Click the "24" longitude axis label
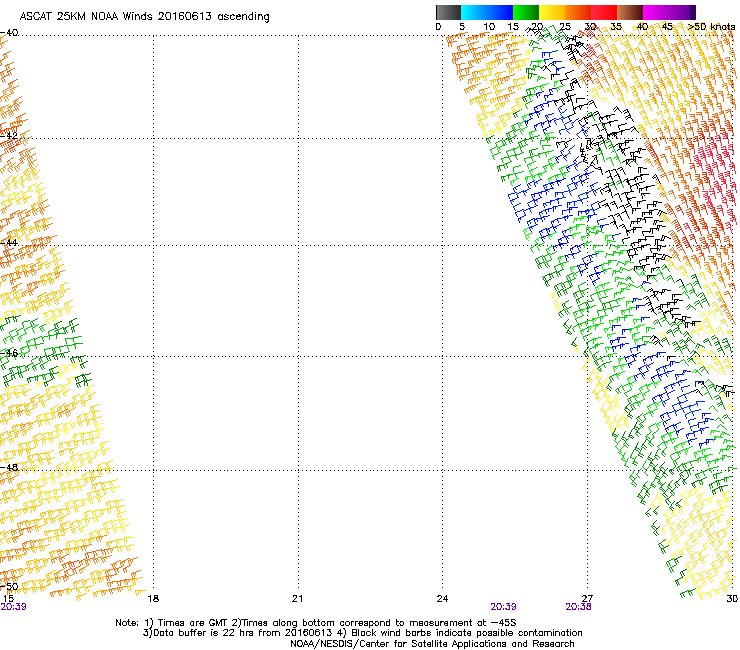Viewport: 740px width, 650px height. coord(442,599)
